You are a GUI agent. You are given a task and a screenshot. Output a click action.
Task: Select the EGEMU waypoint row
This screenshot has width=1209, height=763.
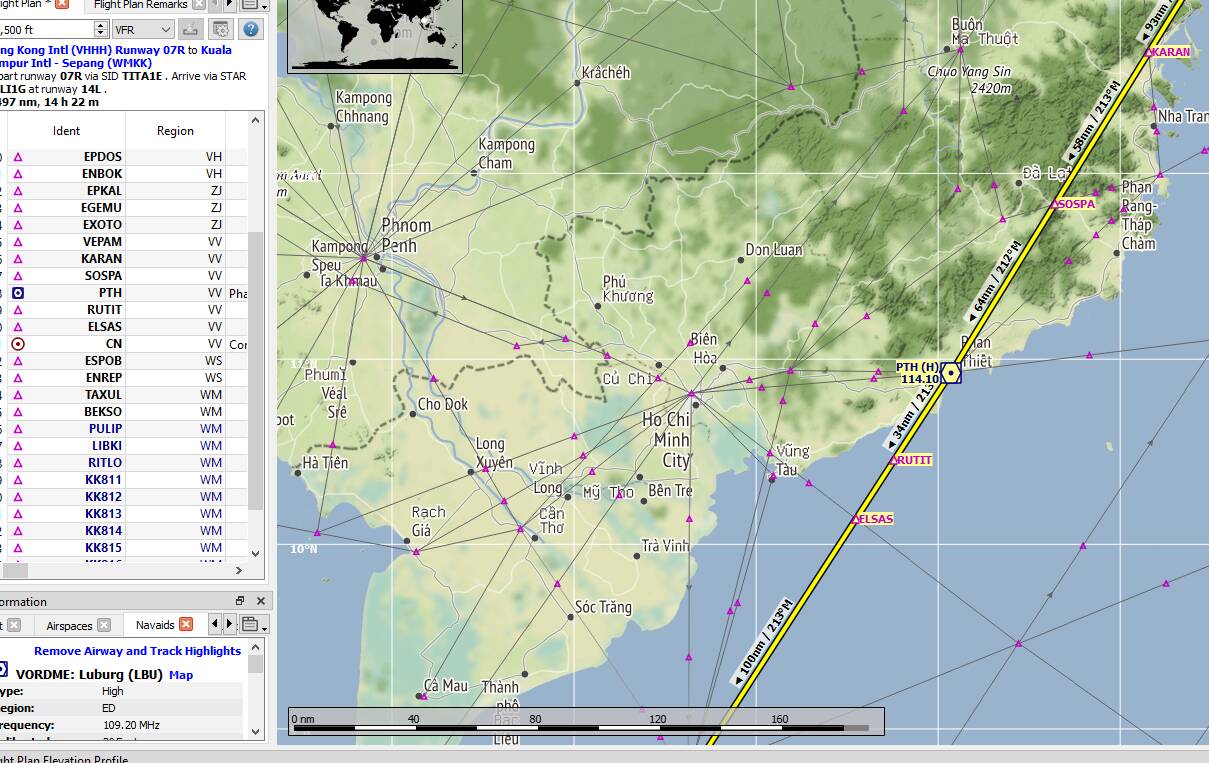(x=124, y=208)
